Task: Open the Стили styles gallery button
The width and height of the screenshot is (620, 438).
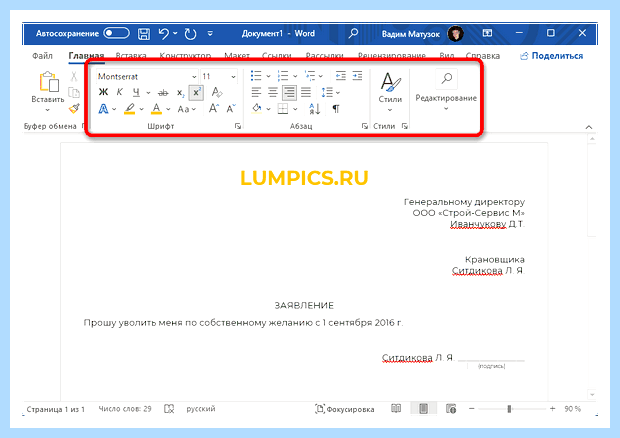Action: [390, 92]
